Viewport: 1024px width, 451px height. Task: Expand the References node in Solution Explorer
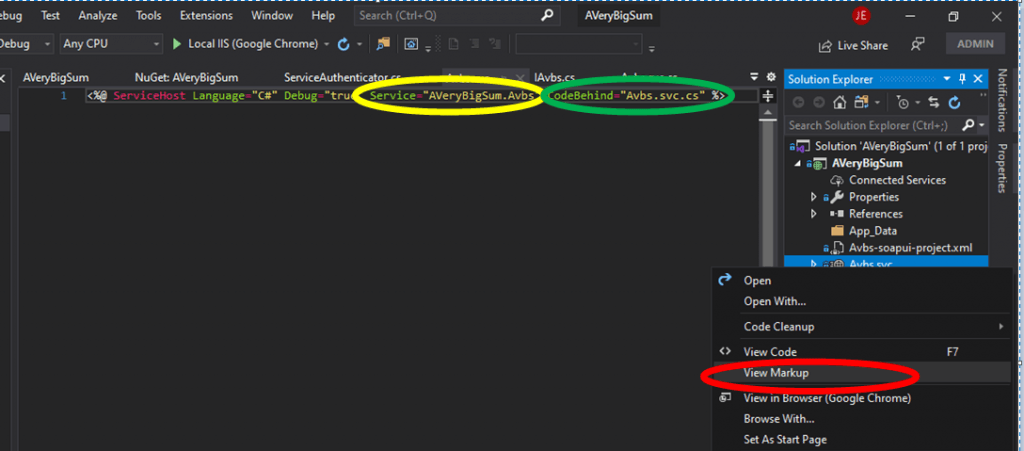pyautogui.click(x=813, y=214)
